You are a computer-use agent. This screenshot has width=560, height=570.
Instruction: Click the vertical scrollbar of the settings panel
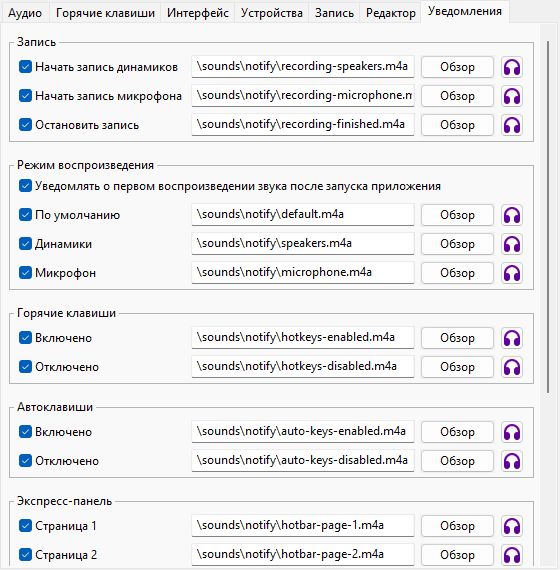tap(548, 217)
